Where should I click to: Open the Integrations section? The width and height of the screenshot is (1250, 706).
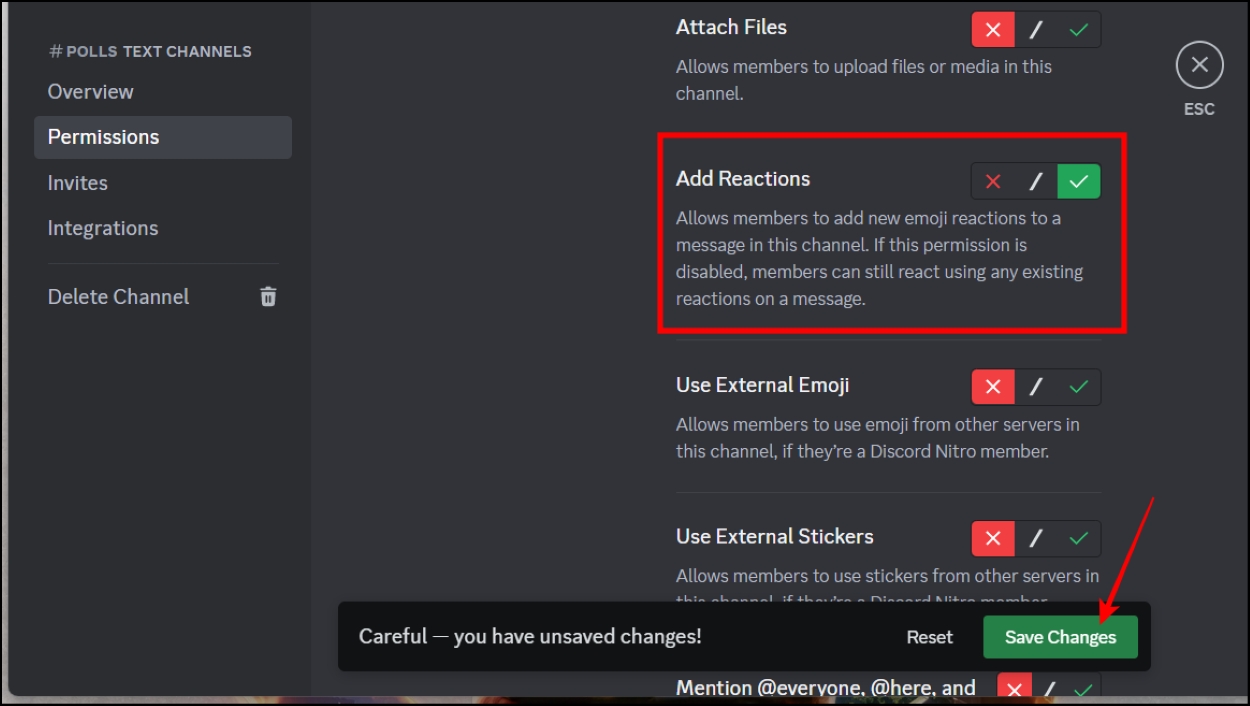103,227
